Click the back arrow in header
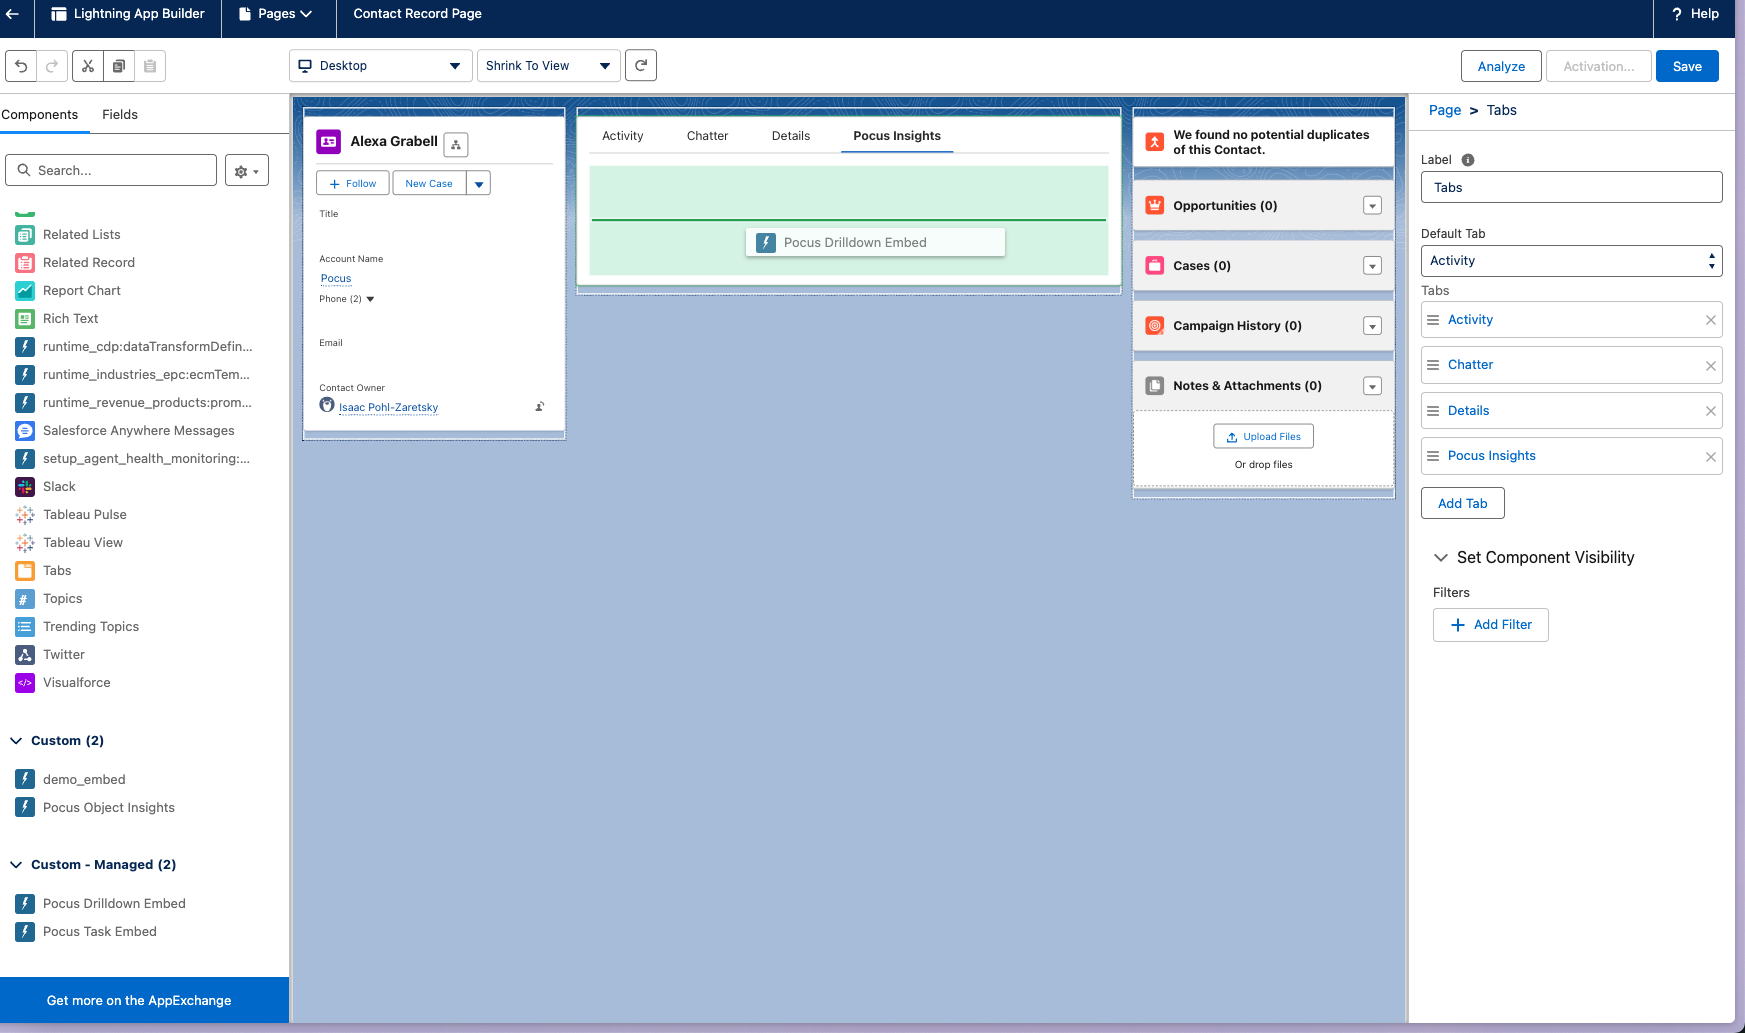This screenshot has height=1033, width=1745. coord(12,14)
